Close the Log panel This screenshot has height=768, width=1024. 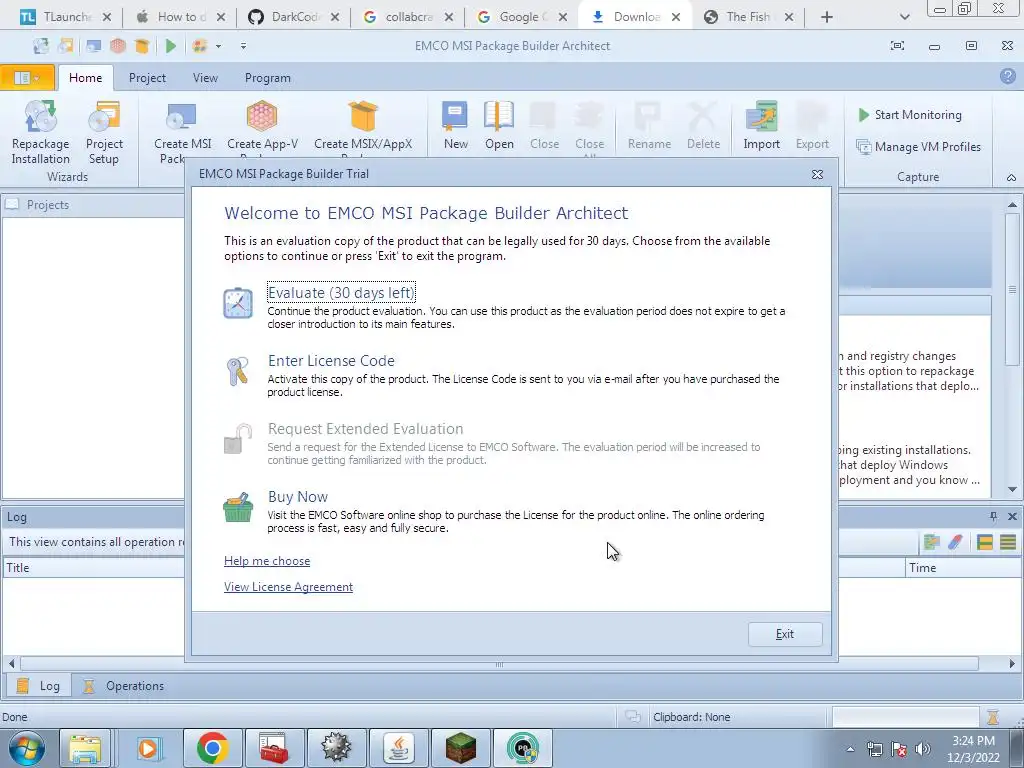1012,517
